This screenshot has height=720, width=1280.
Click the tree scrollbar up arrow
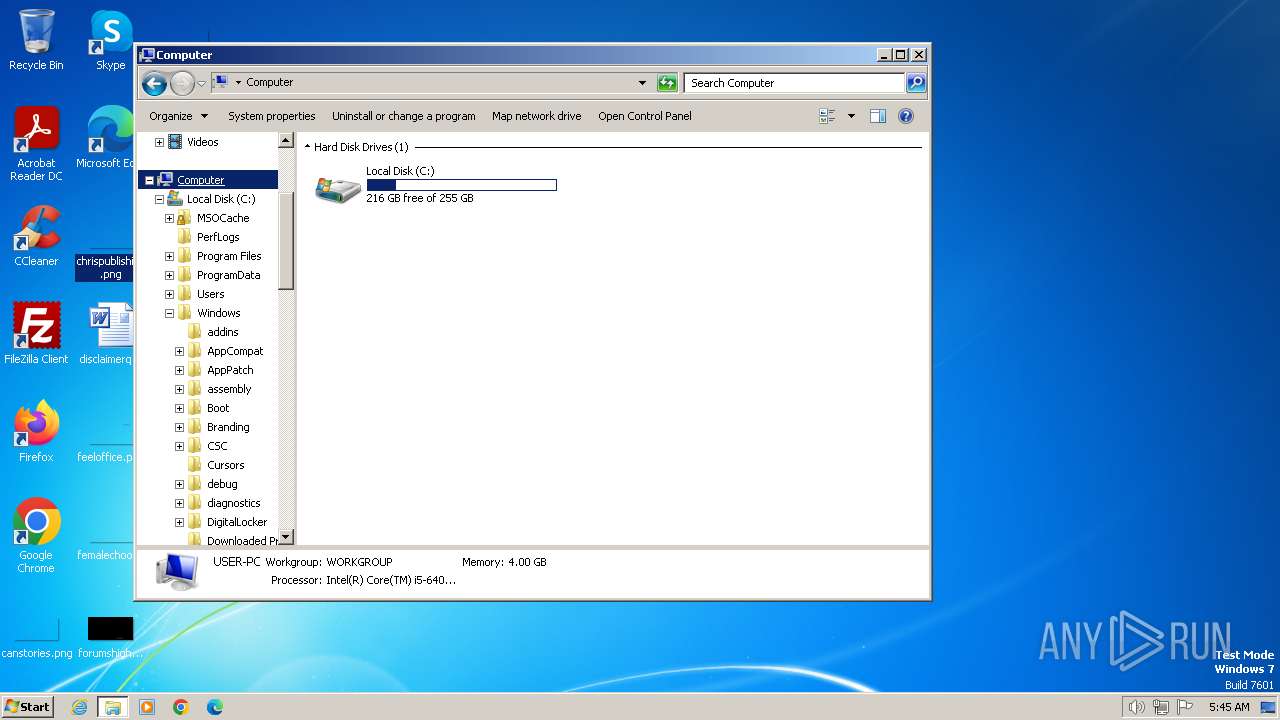click(x=286, y=141)
